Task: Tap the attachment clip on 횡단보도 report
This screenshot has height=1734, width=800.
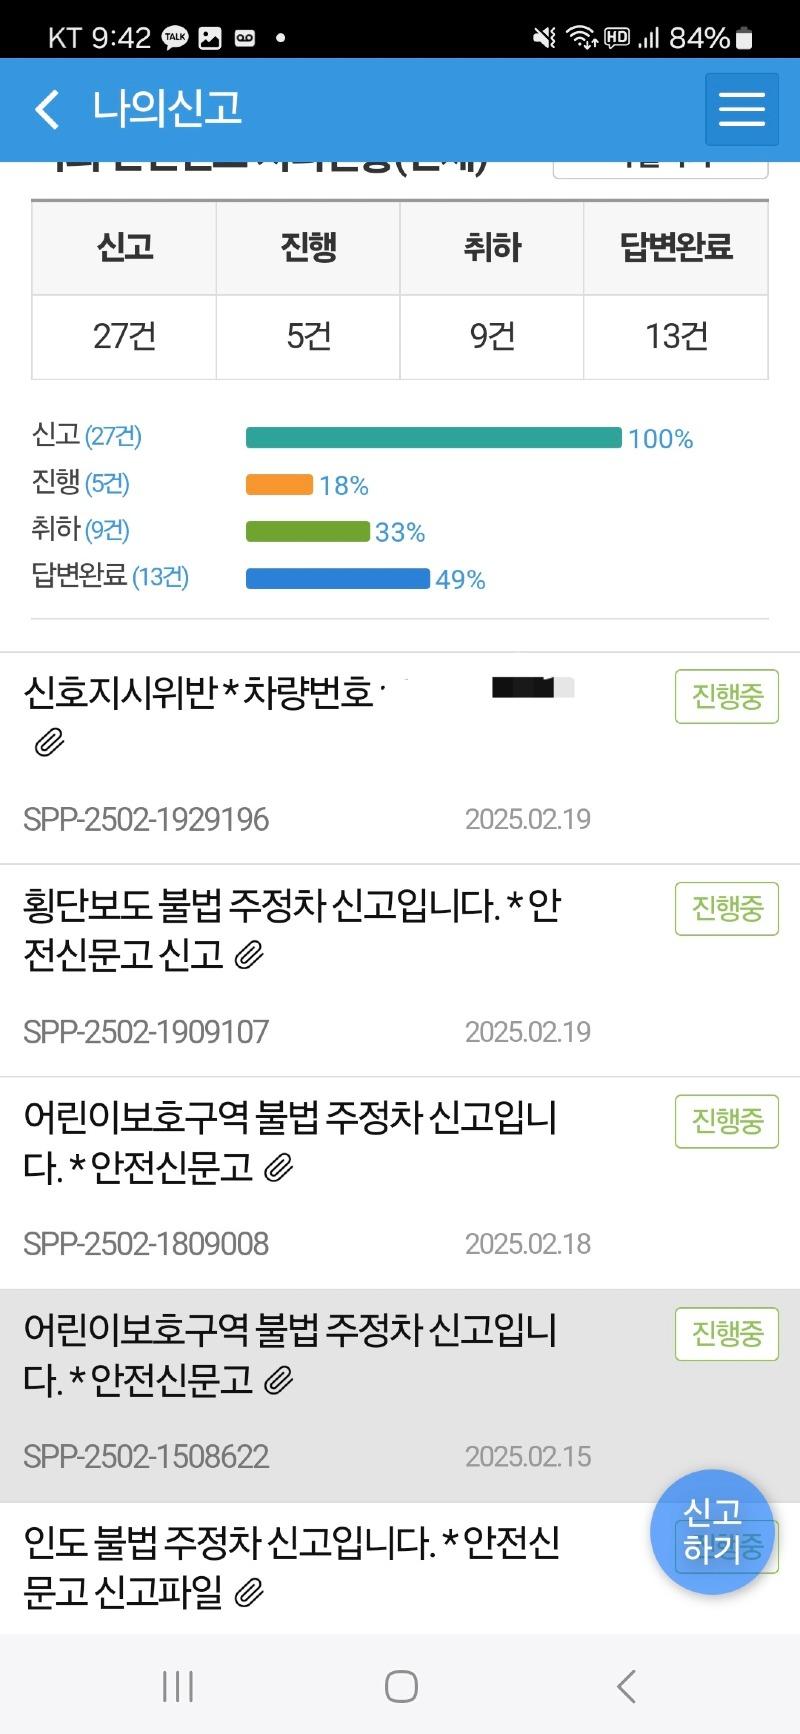Action: pyautogui.click(x=249, y=956)
